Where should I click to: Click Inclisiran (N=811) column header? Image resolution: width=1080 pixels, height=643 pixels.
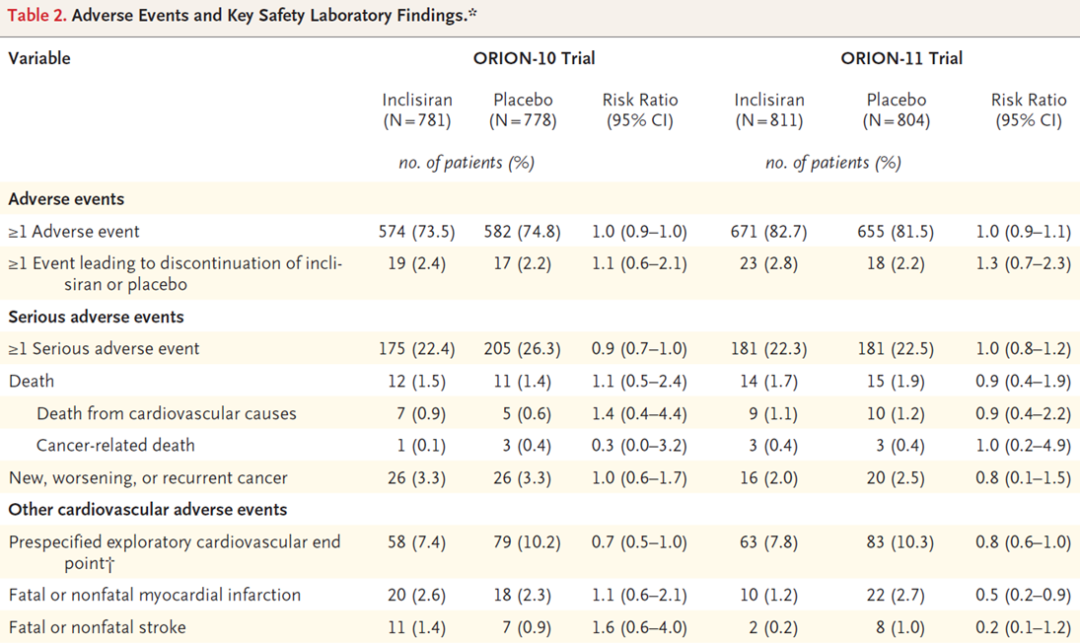pos(768,110)
